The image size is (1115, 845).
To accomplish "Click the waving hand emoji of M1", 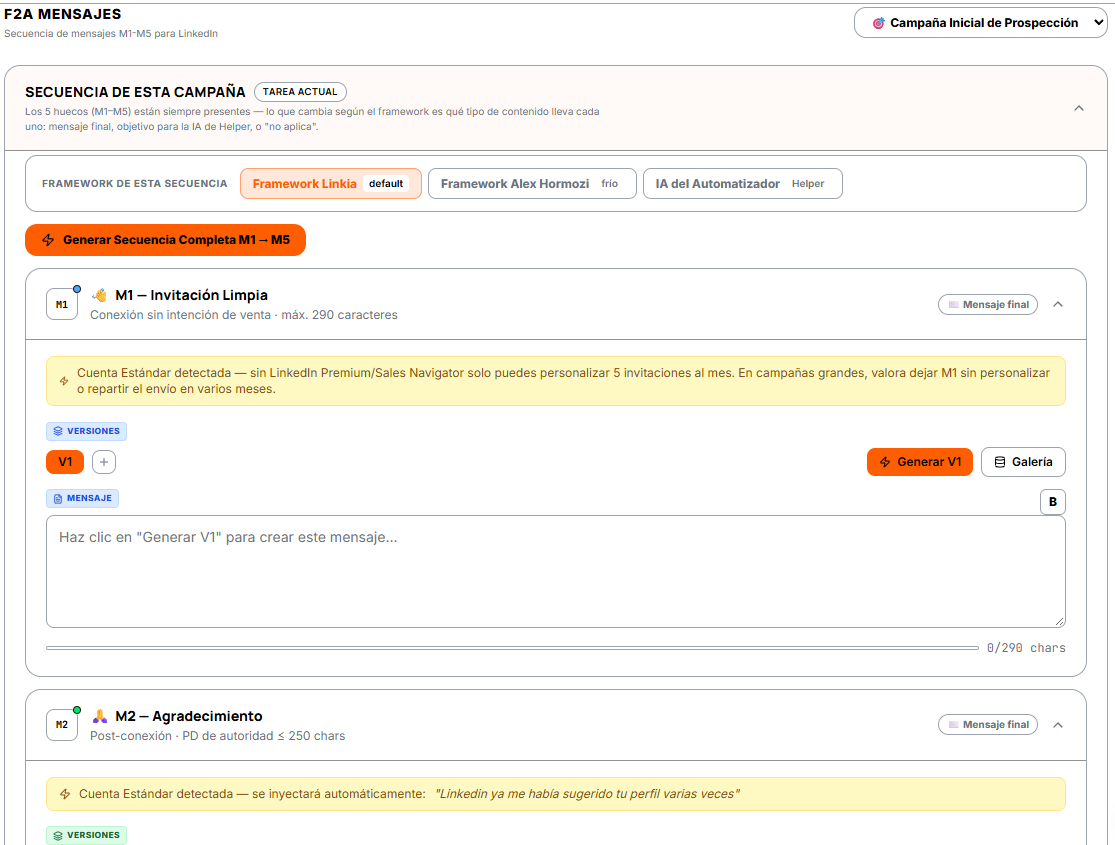I will point(100,295).
